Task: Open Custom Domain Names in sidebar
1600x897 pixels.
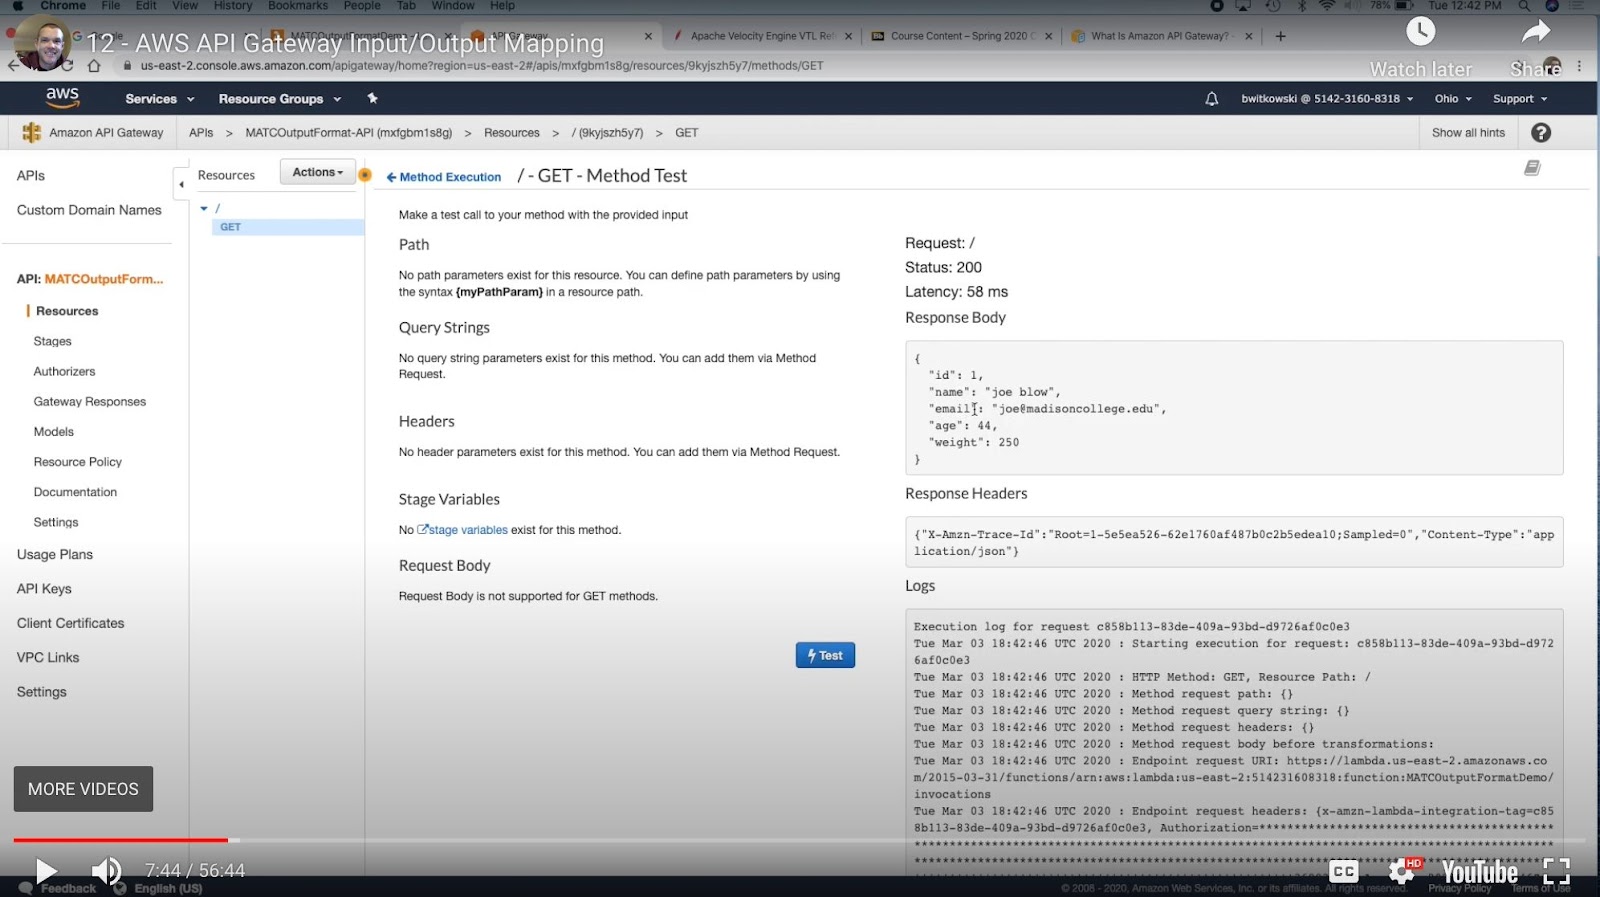Action: pos(89,210)
